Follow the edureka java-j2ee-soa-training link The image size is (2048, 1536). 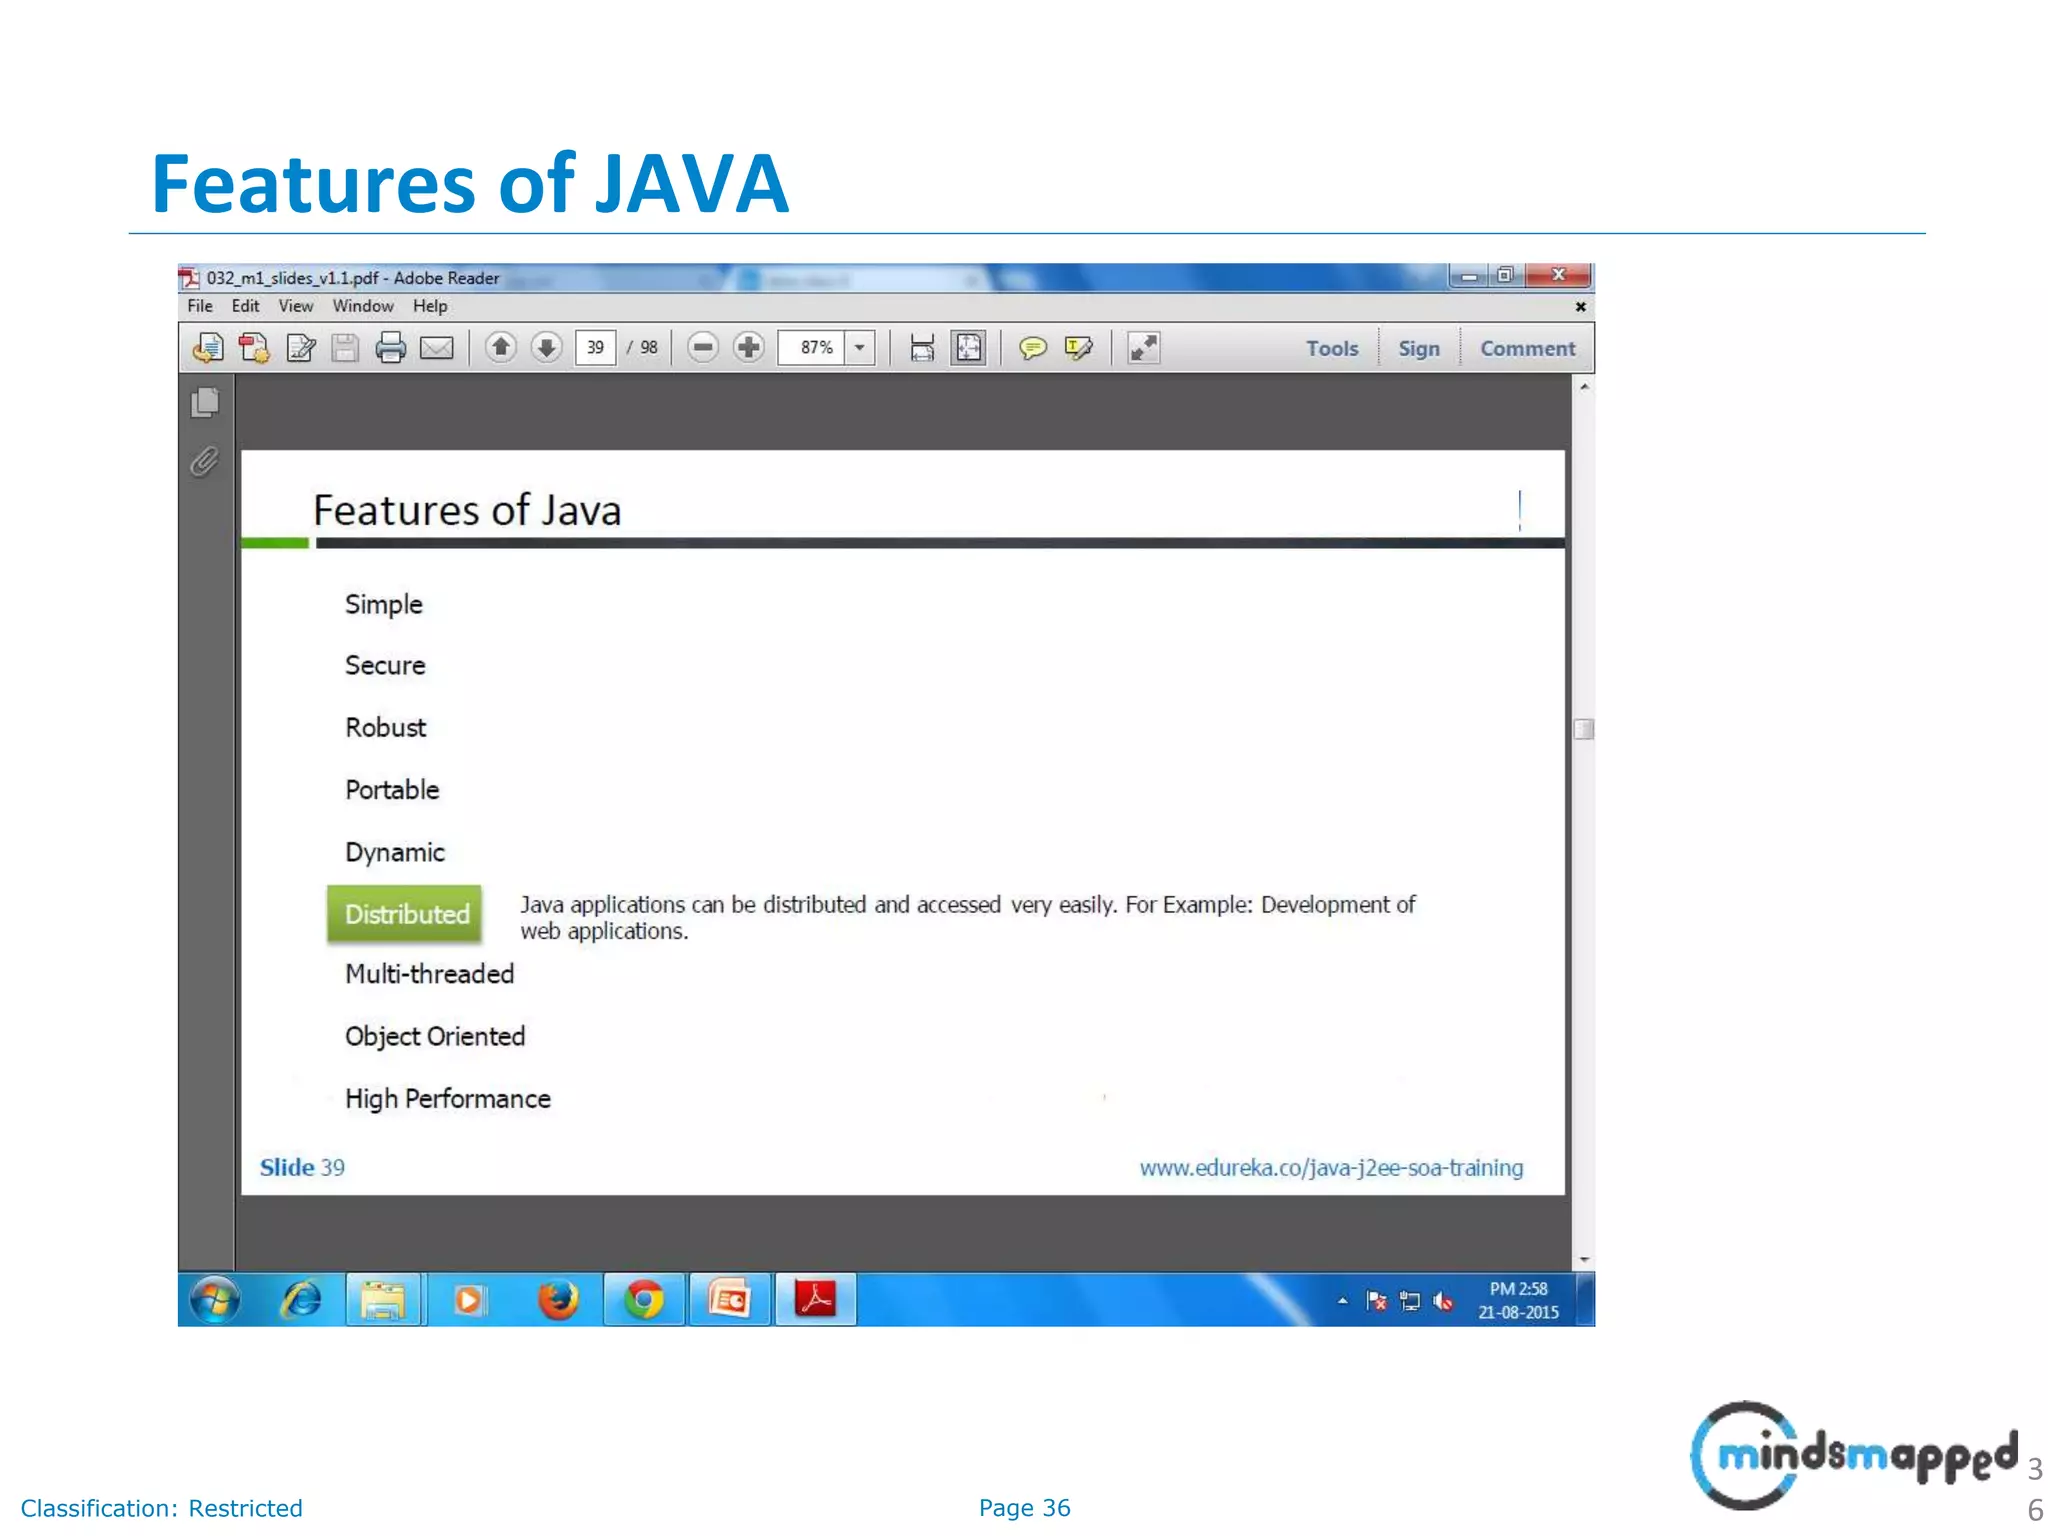point(1331,1168)
